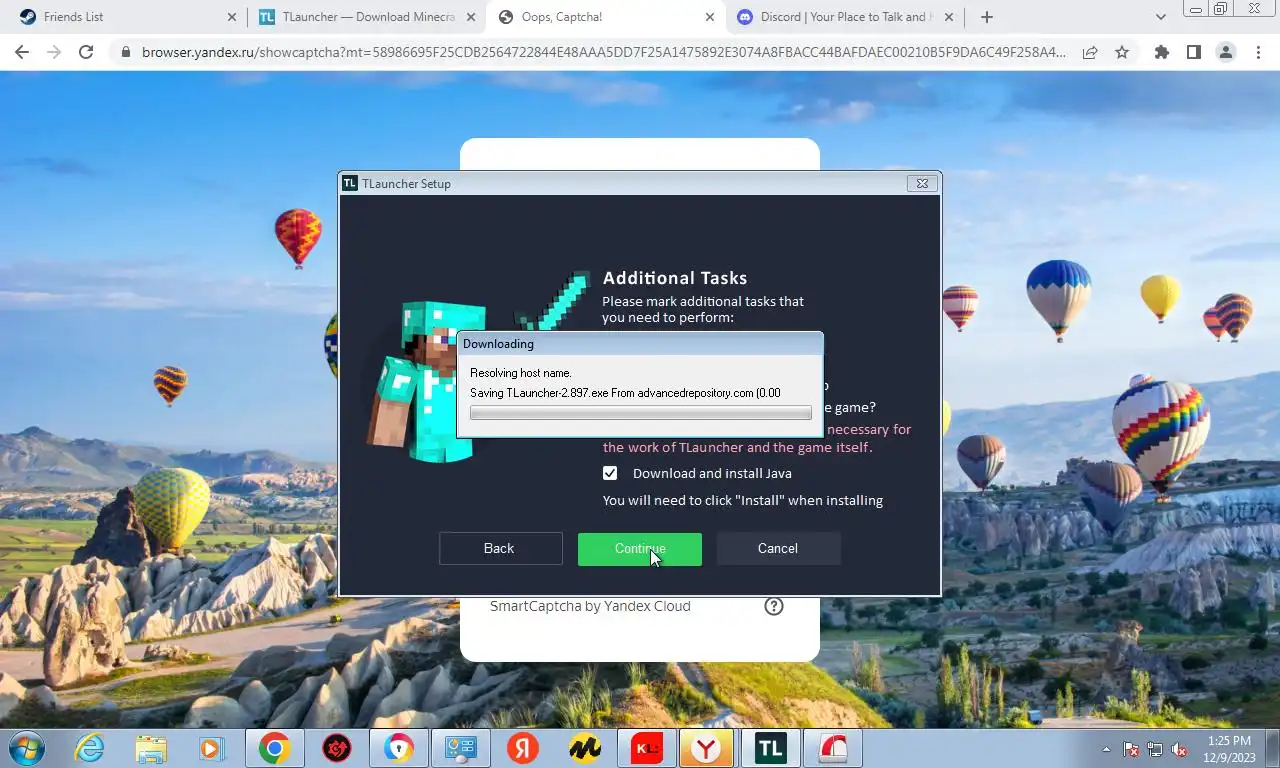Go back in the browser
The width and height of the screenshot is (1280, 768).
22,52
